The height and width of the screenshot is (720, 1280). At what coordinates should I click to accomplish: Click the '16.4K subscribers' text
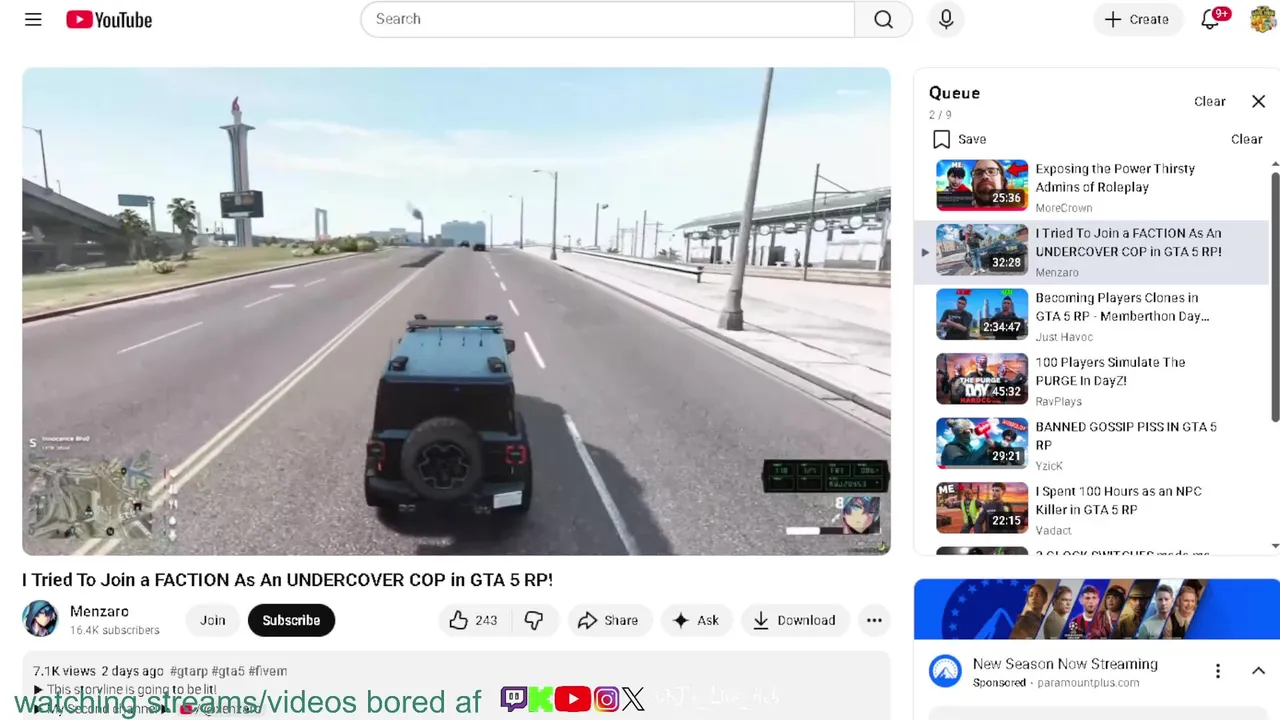pos(115,630)
